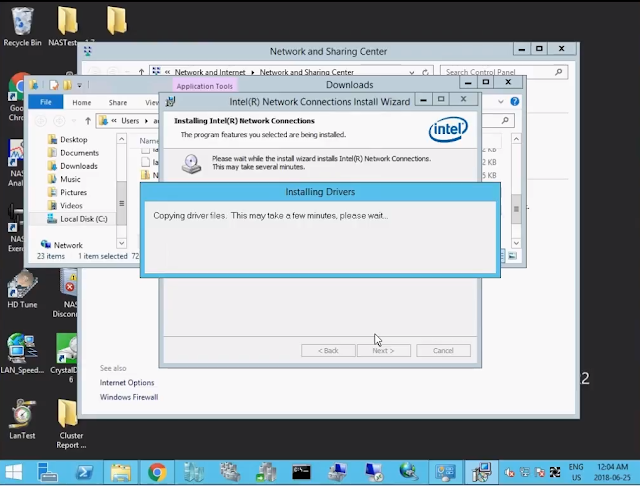
Task: Open the Windows Firewall link
Action: [x=129, y=397]
